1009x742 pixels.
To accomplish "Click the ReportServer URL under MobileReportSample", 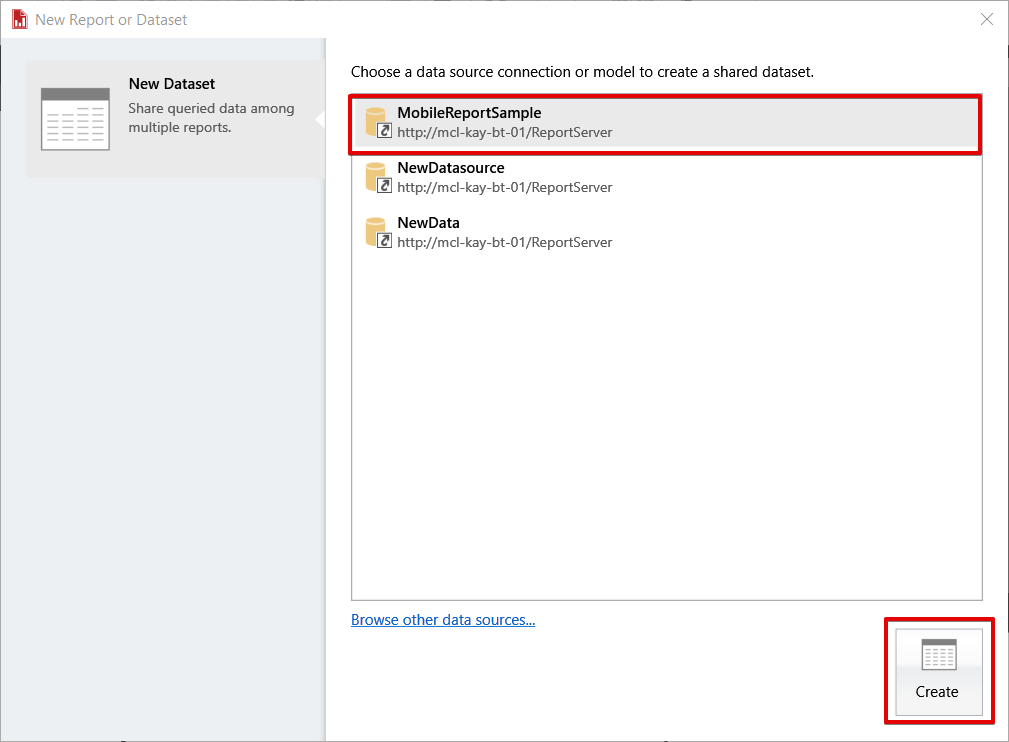I will (504, 132).
